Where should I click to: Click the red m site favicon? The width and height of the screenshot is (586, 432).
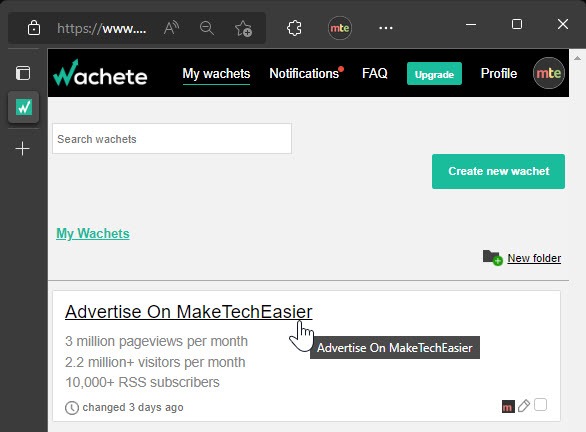(508, 406)
